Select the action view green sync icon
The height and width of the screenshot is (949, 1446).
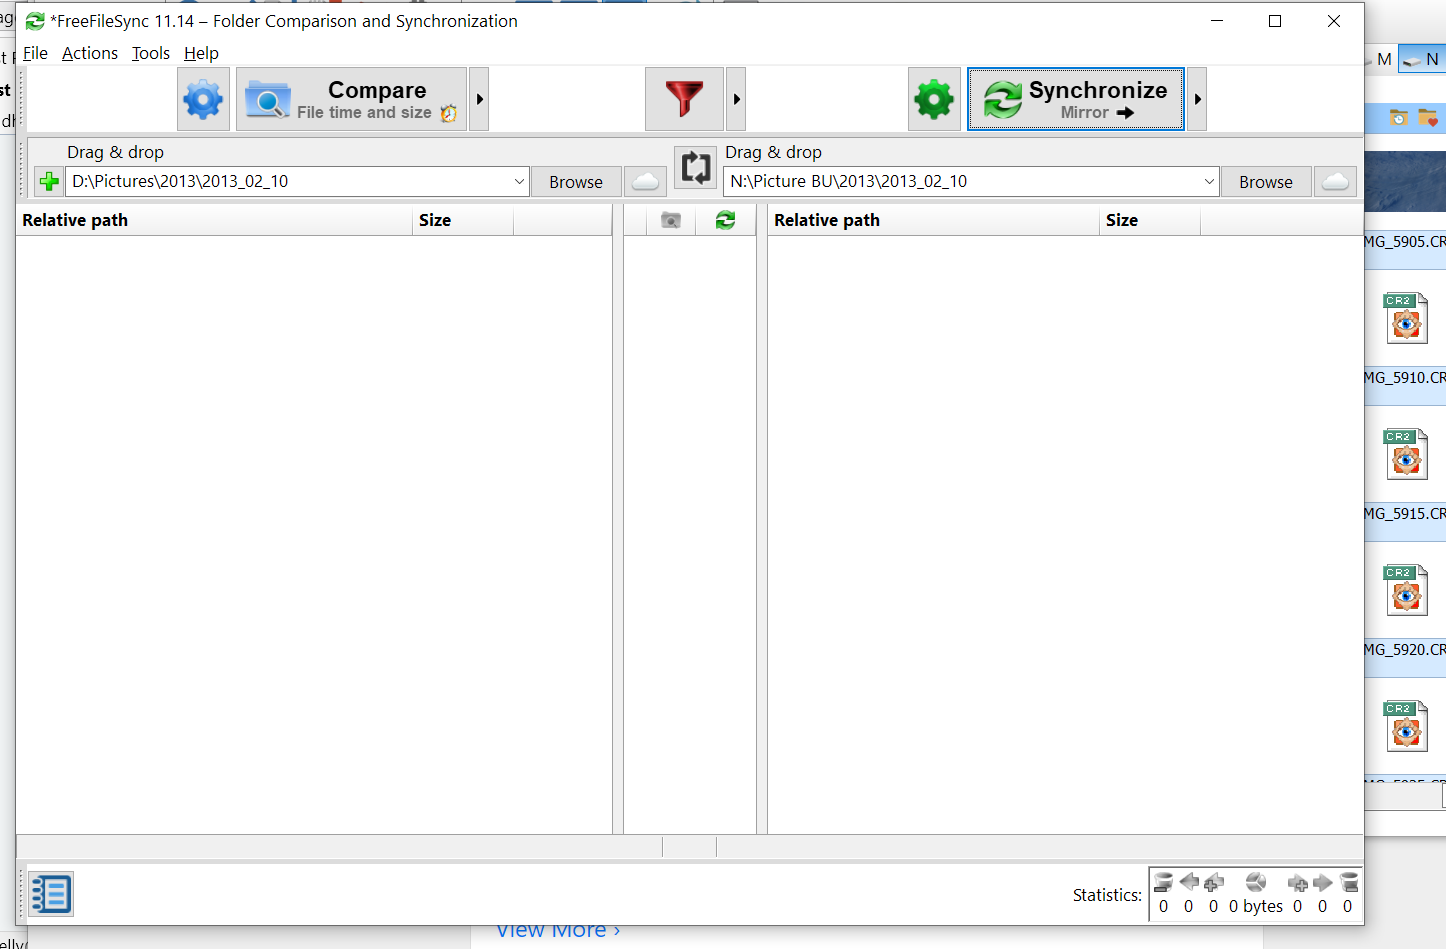click(725, 220)
